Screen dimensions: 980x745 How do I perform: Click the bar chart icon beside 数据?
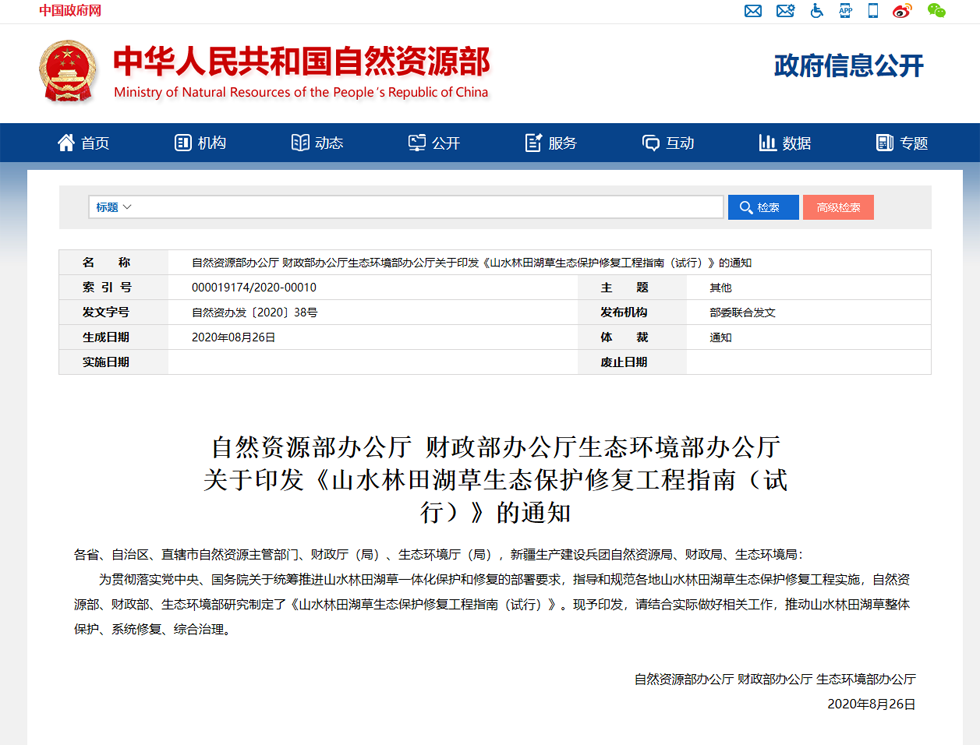click(x=767, y=142)
